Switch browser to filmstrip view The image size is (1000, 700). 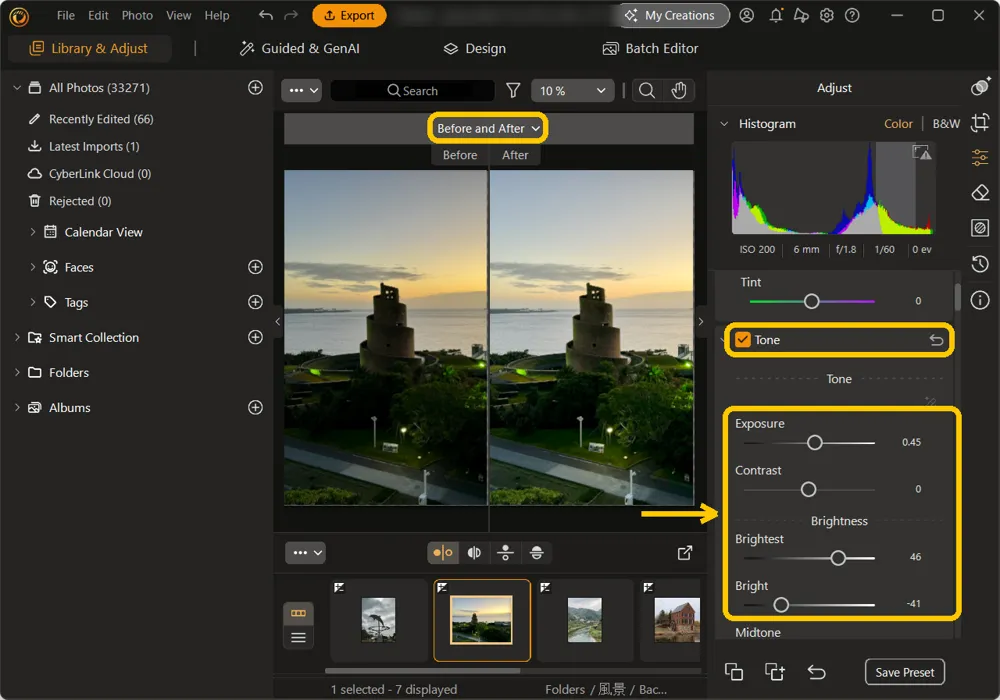click(298, 613)
